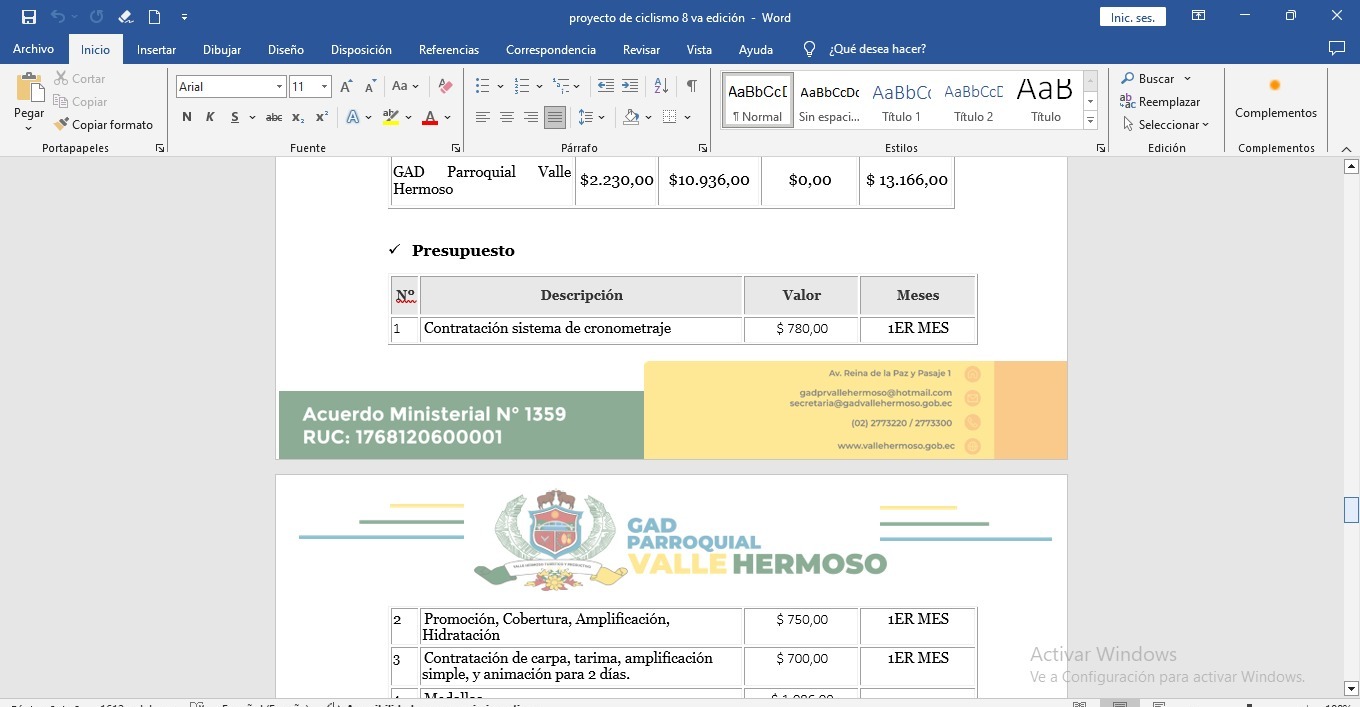
Task: Toggle bold (N) formatting
Action: 187,117
